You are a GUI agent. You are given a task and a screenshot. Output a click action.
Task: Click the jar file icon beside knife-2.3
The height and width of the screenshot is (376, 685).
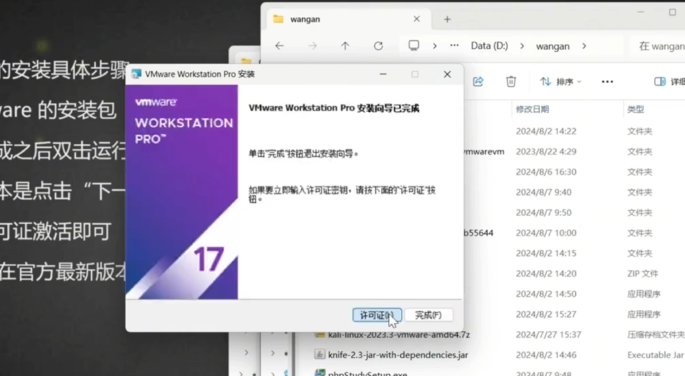[x=320, y=354]
